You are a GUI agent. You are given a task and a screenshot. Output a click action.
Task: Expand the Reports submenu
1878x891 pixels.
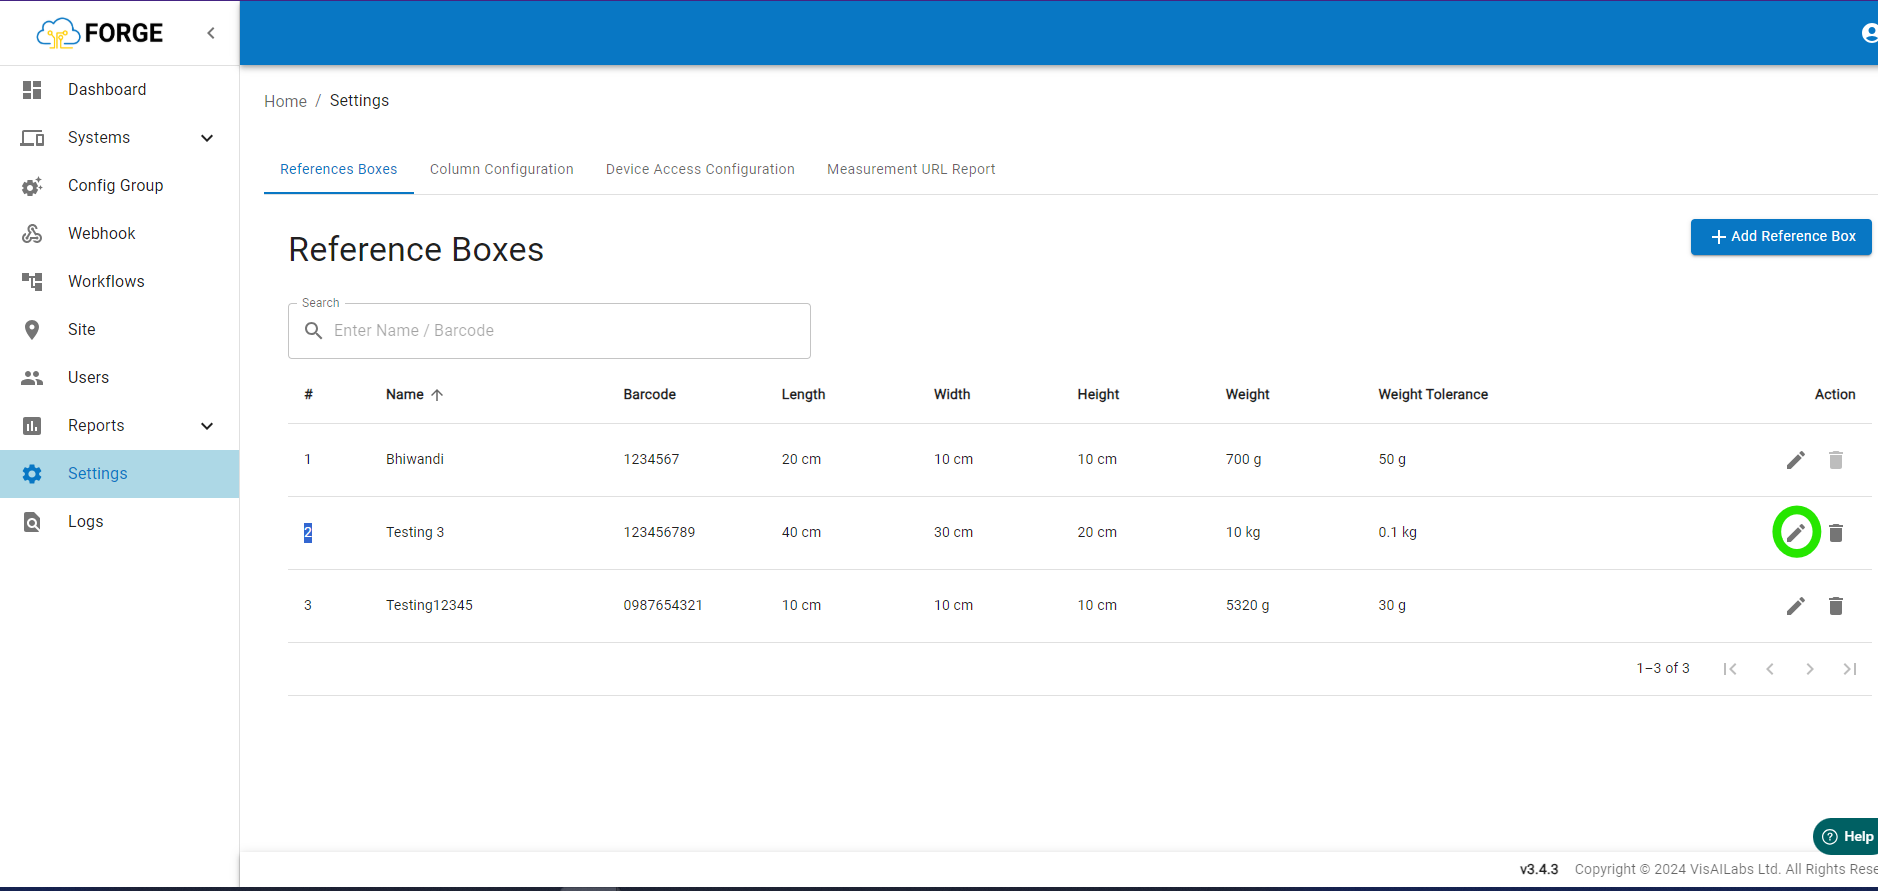point(207,426)
